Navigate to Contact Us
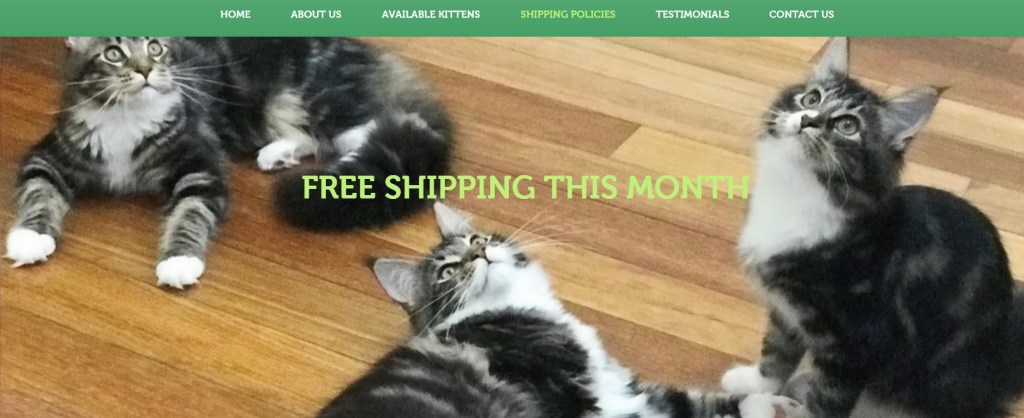The height and width of the screenshot is (418, 1024). 801,14
